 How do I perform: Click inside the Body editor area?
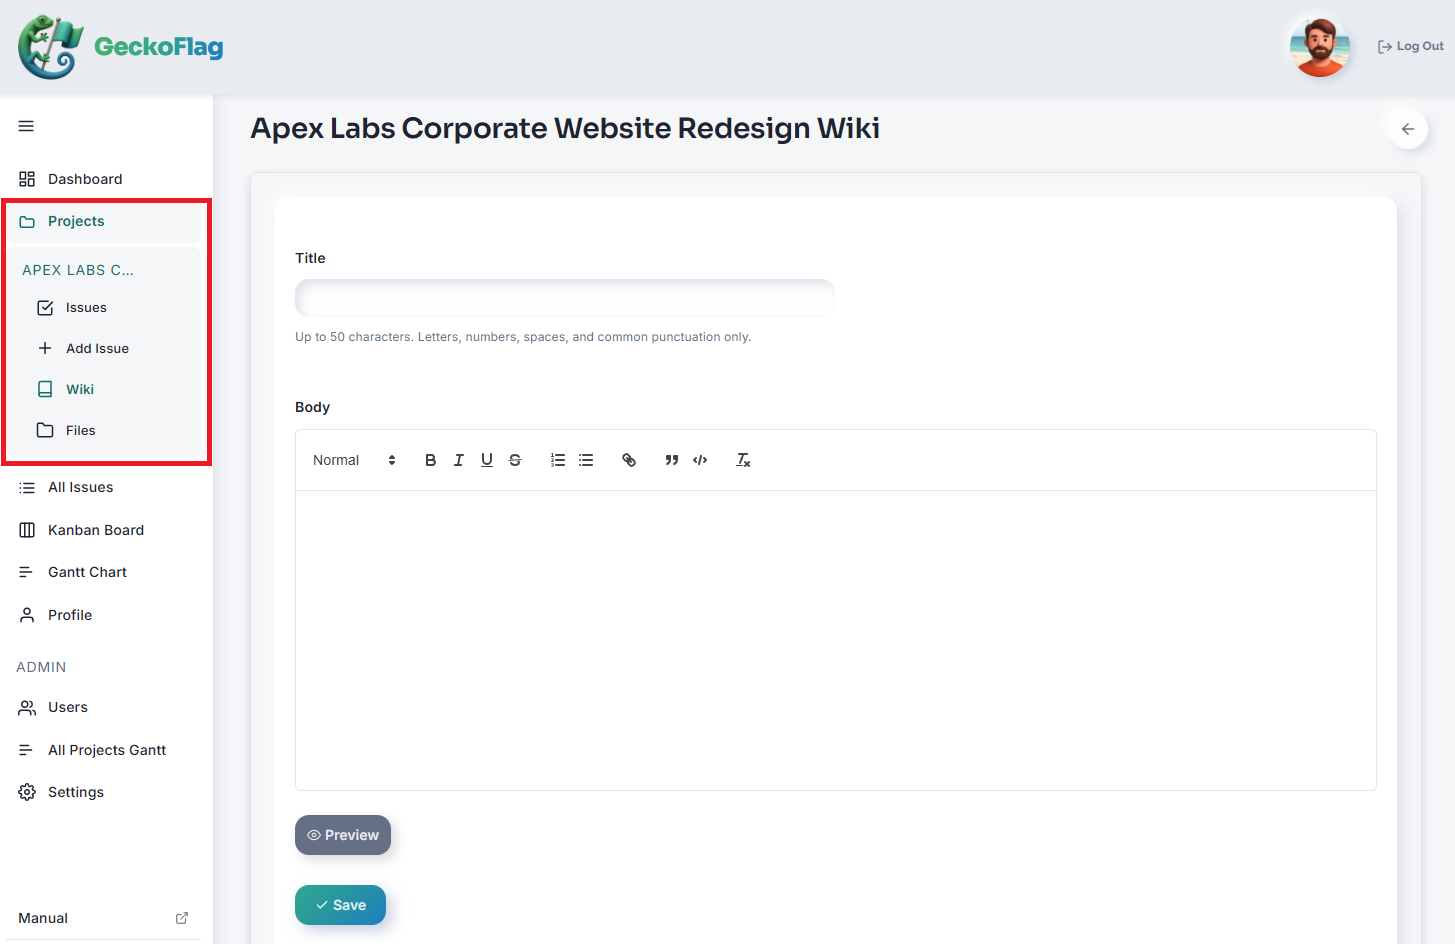tap(836, 640)
